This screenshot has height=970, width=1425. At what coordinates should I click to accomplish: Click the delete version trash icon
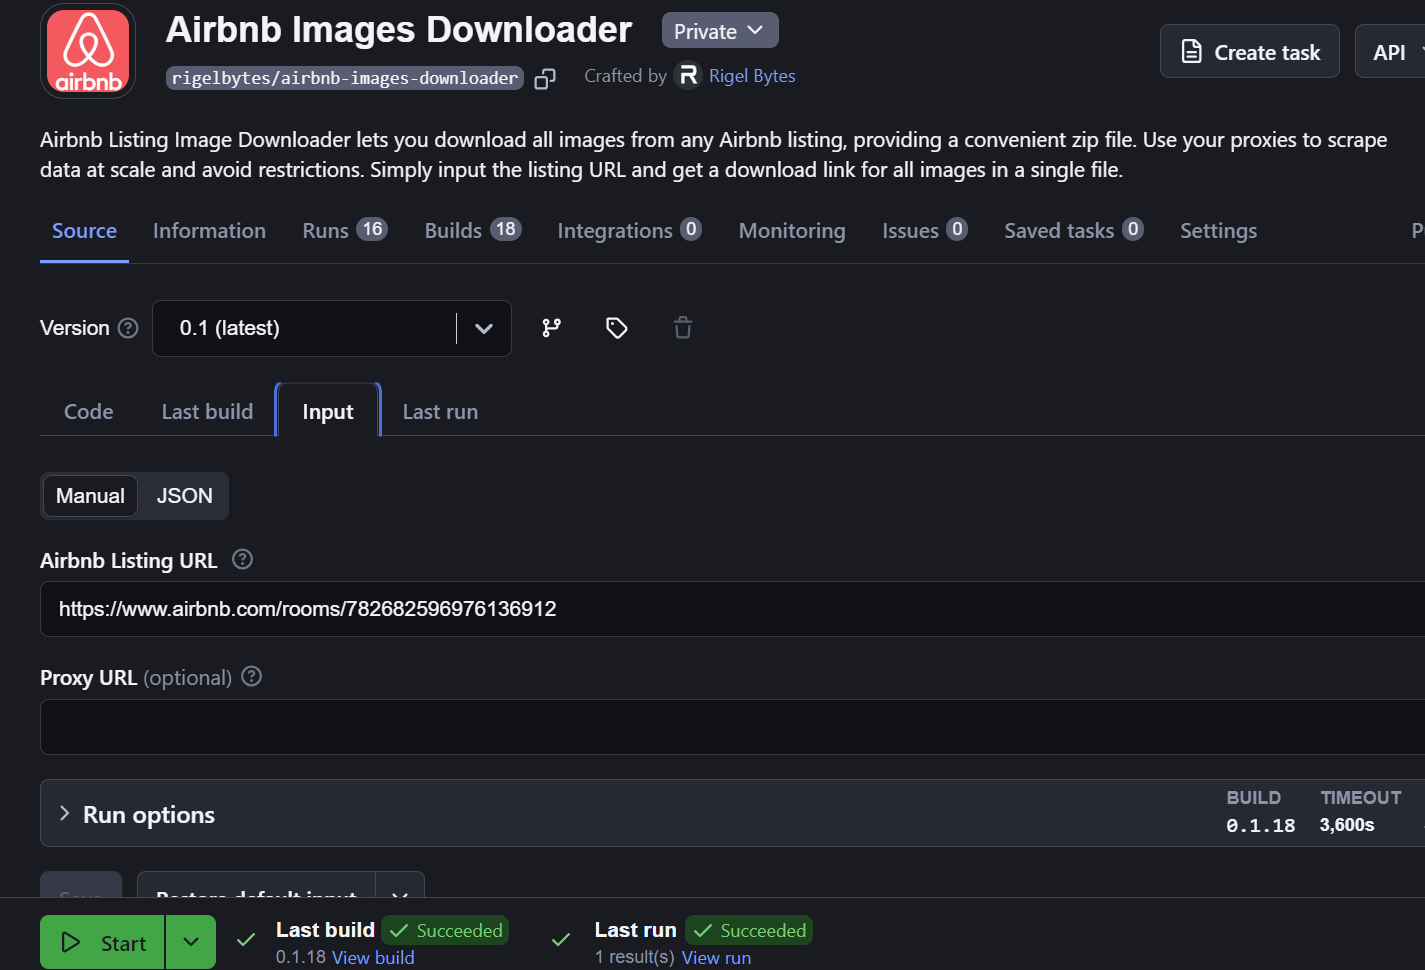683,328
